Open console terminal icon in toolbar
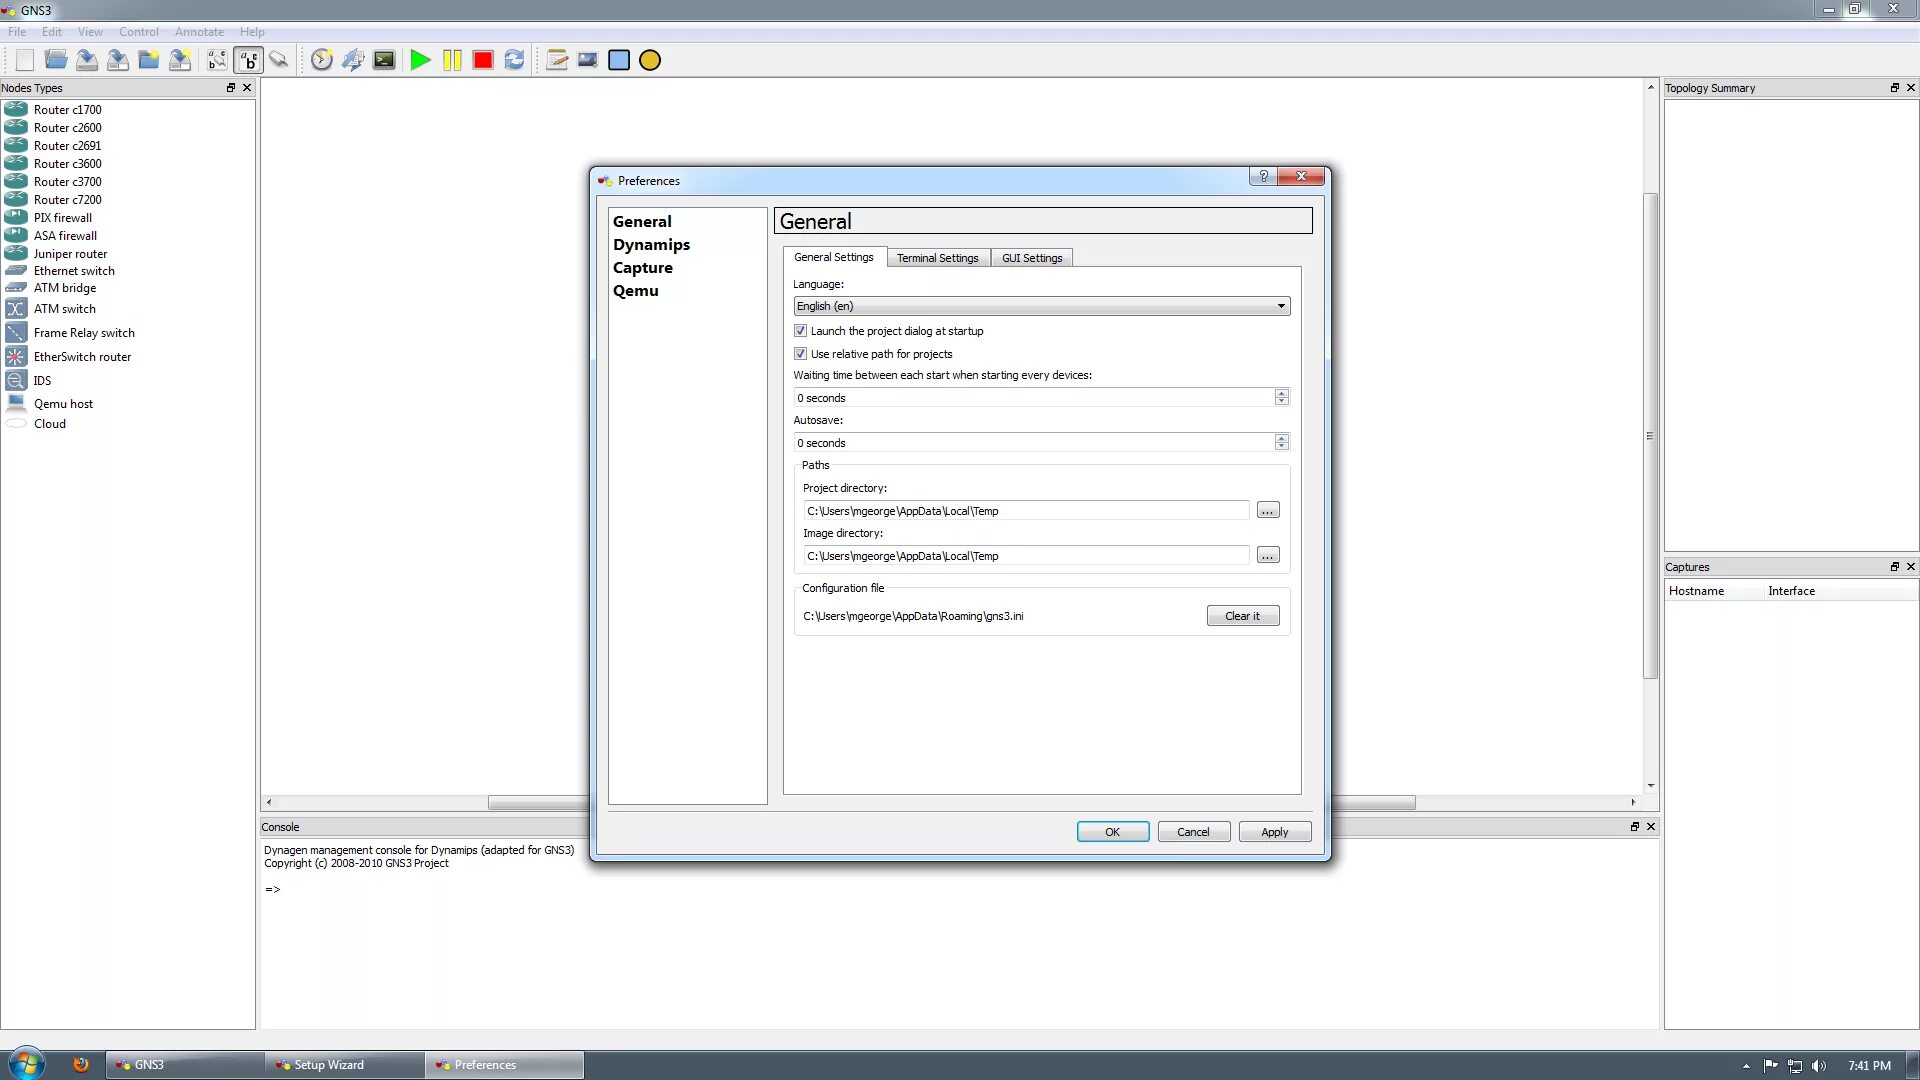Viewport: 1920px width, 1080px height. pyautogui.click(x=384, y=60)
